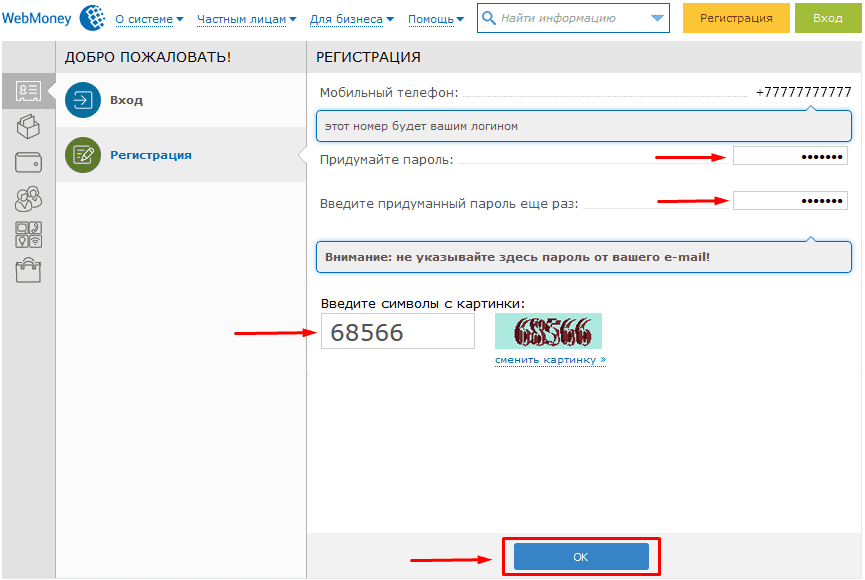Open the box package sidebar icon

pos(28,126)
